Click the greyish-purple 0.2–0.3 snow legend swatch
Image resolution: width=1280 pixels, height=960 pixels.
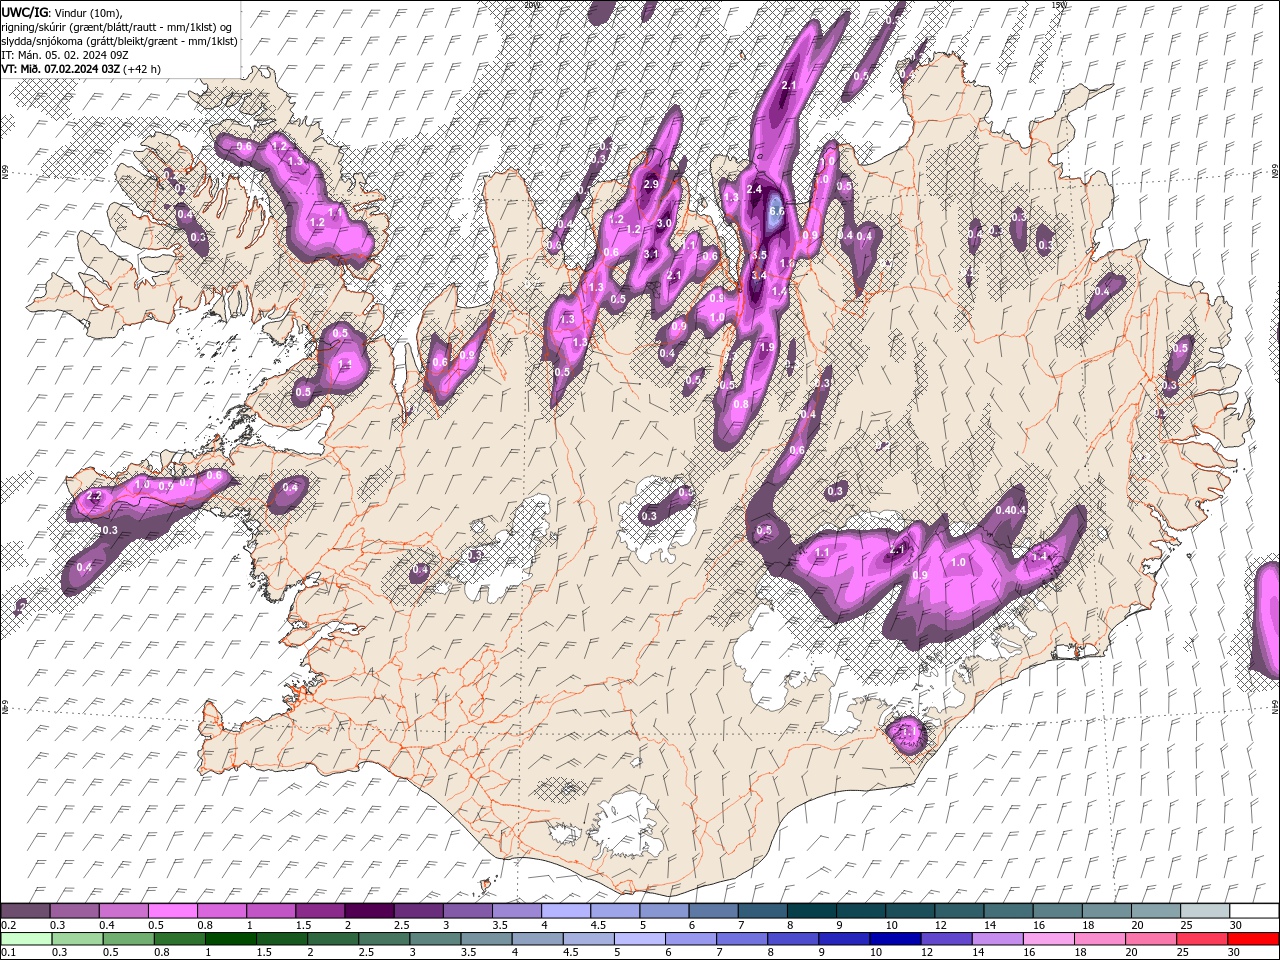[x=25, y=911]
